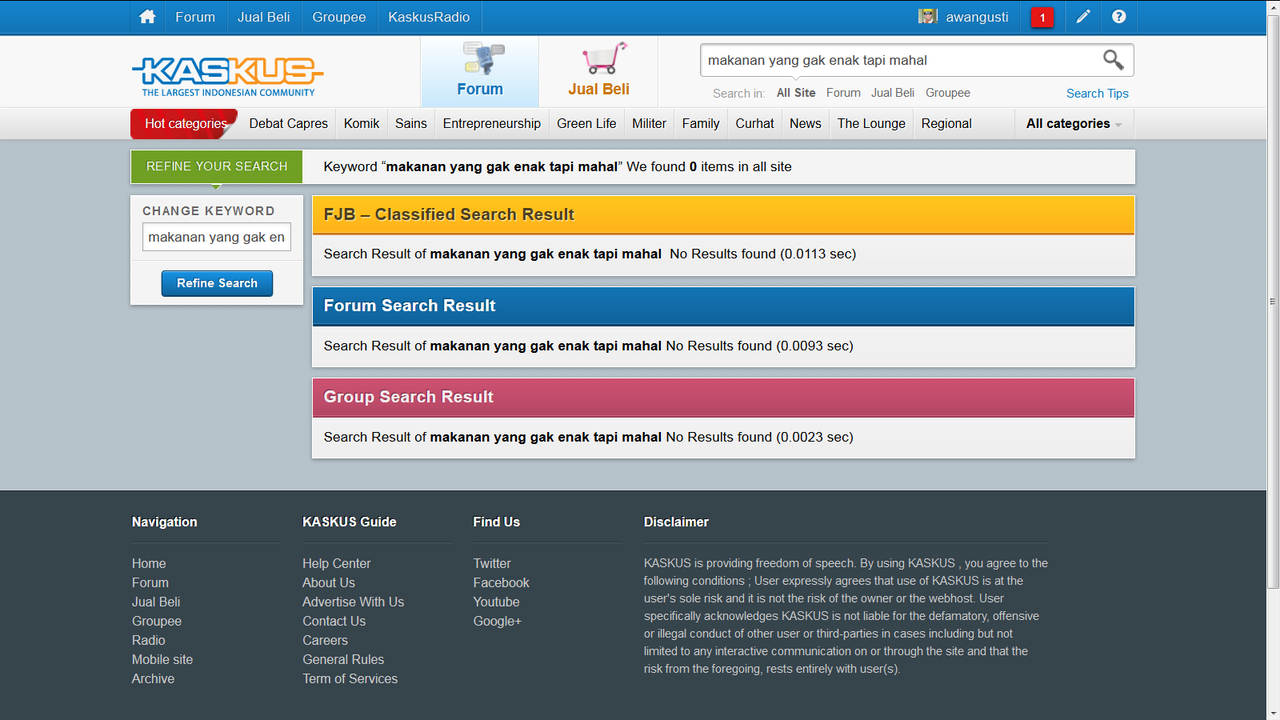Open Groupee link in footer
Screen dimensions: 1280x720
pyautogui.click(x=157, y=621)
